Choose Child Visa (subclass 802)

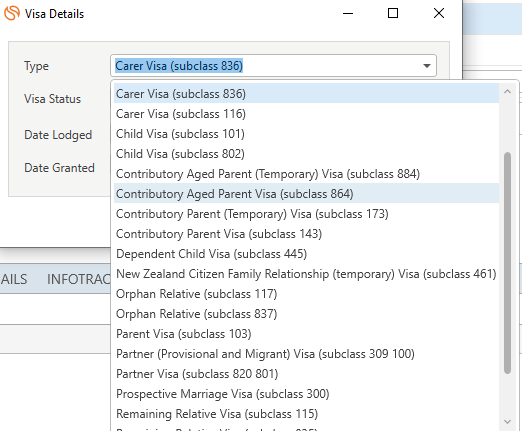[x=306, y=154]
